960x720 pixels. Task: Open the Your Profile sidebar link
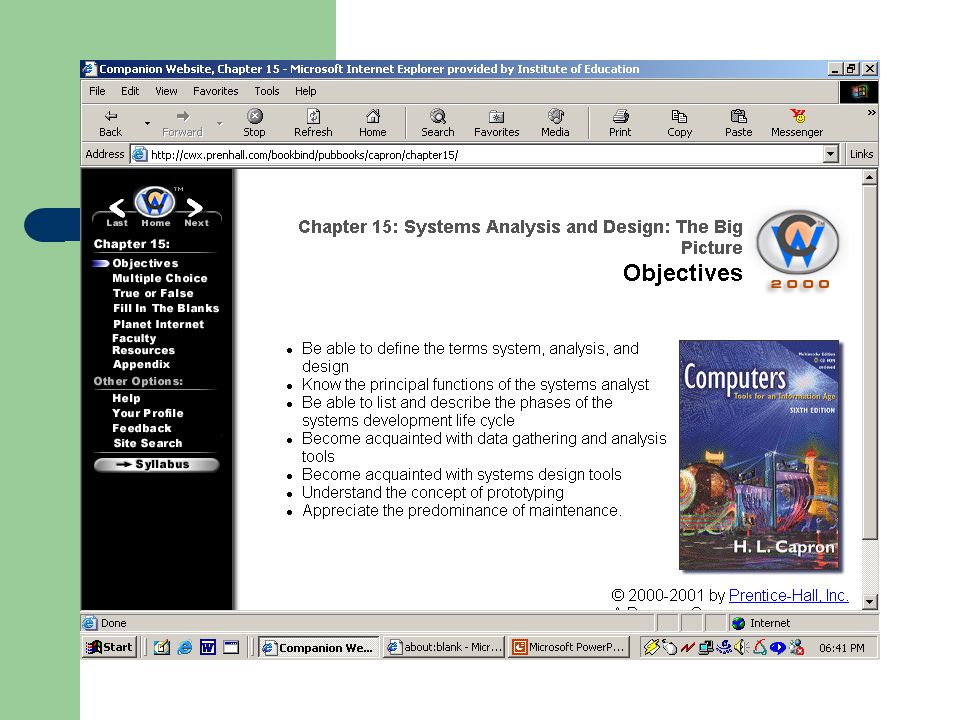pyautogui.click(x=148, y=413)
